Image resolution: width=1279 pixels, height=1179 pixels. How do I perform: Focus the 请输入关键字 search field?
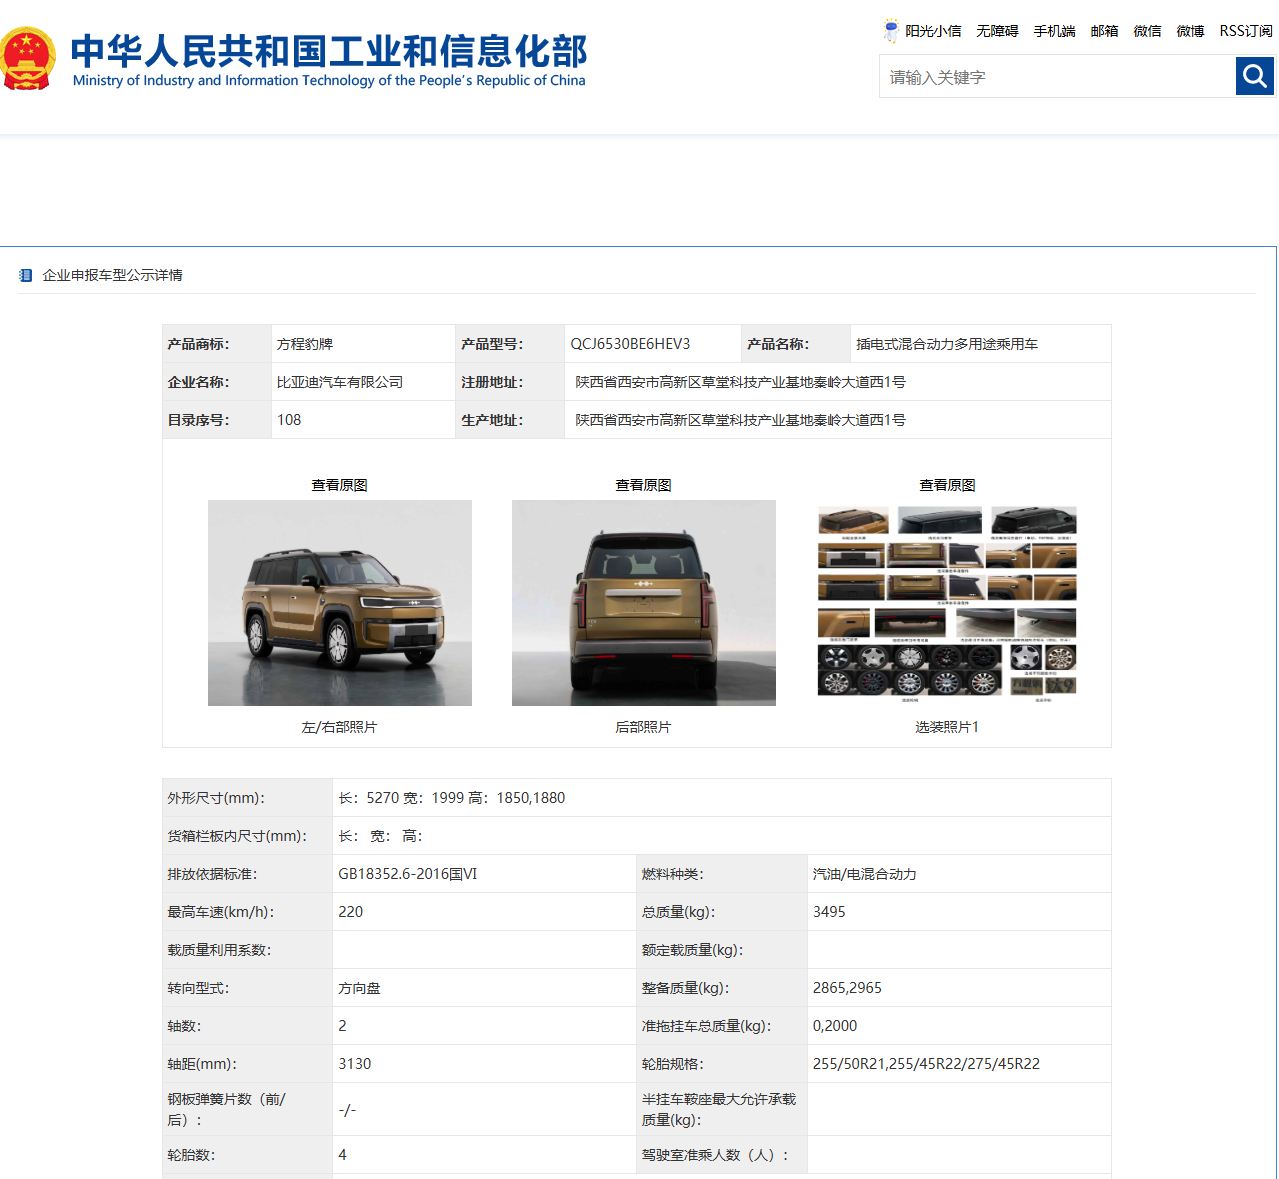point(1057,77)
